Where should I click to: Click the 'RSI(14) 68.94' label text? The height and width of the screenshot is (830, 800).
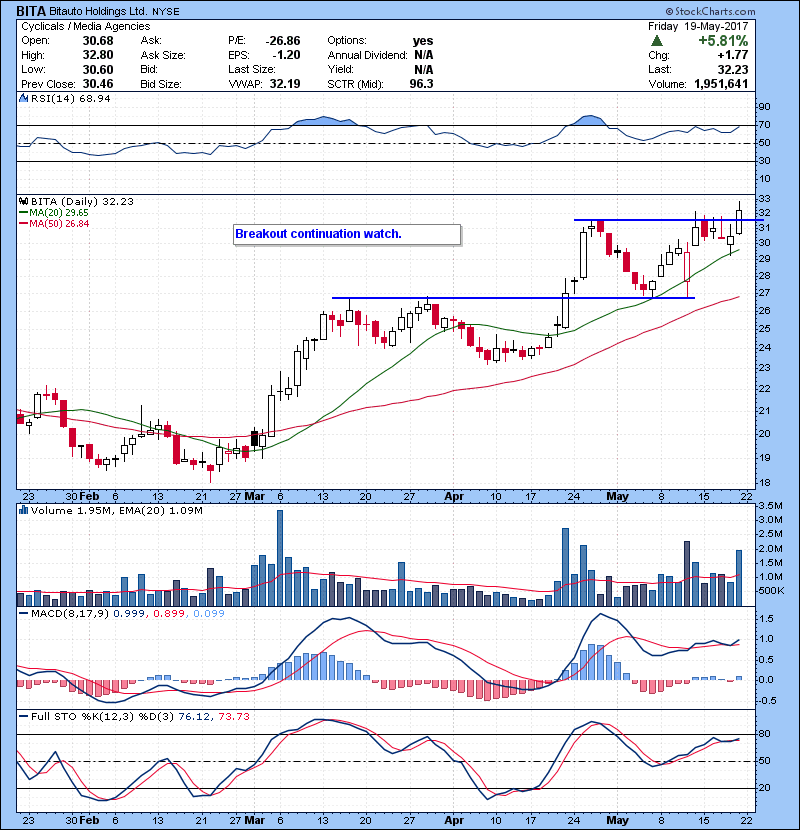(x=70, y=98)
